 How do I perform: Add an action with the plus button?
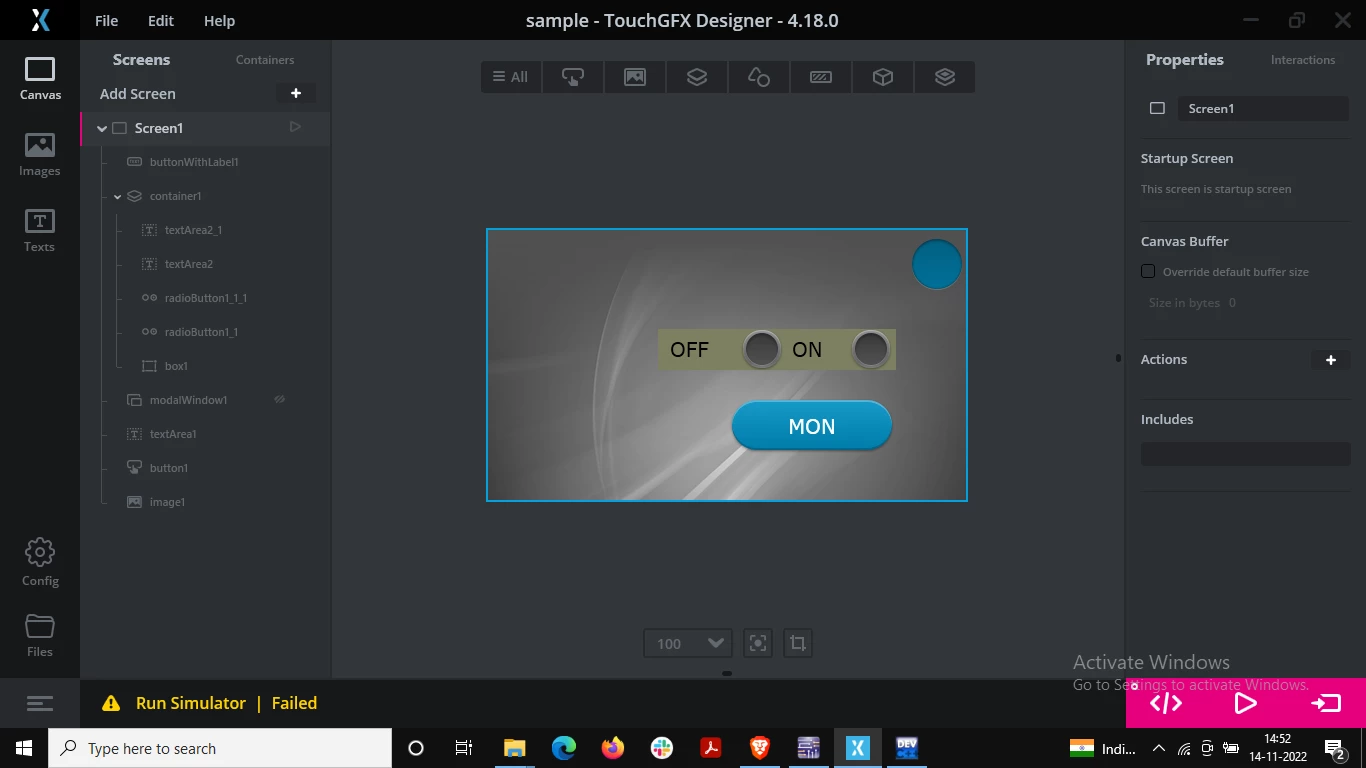[1331, 360]
